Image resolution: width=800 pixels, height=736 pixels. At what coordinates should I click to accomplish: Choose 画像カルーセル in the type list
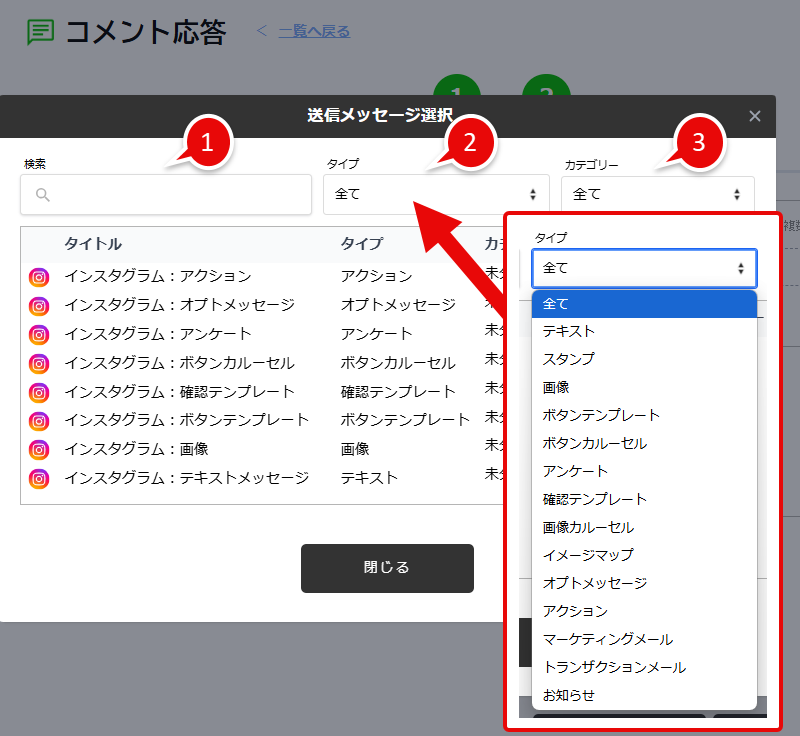tap(588, 527)
